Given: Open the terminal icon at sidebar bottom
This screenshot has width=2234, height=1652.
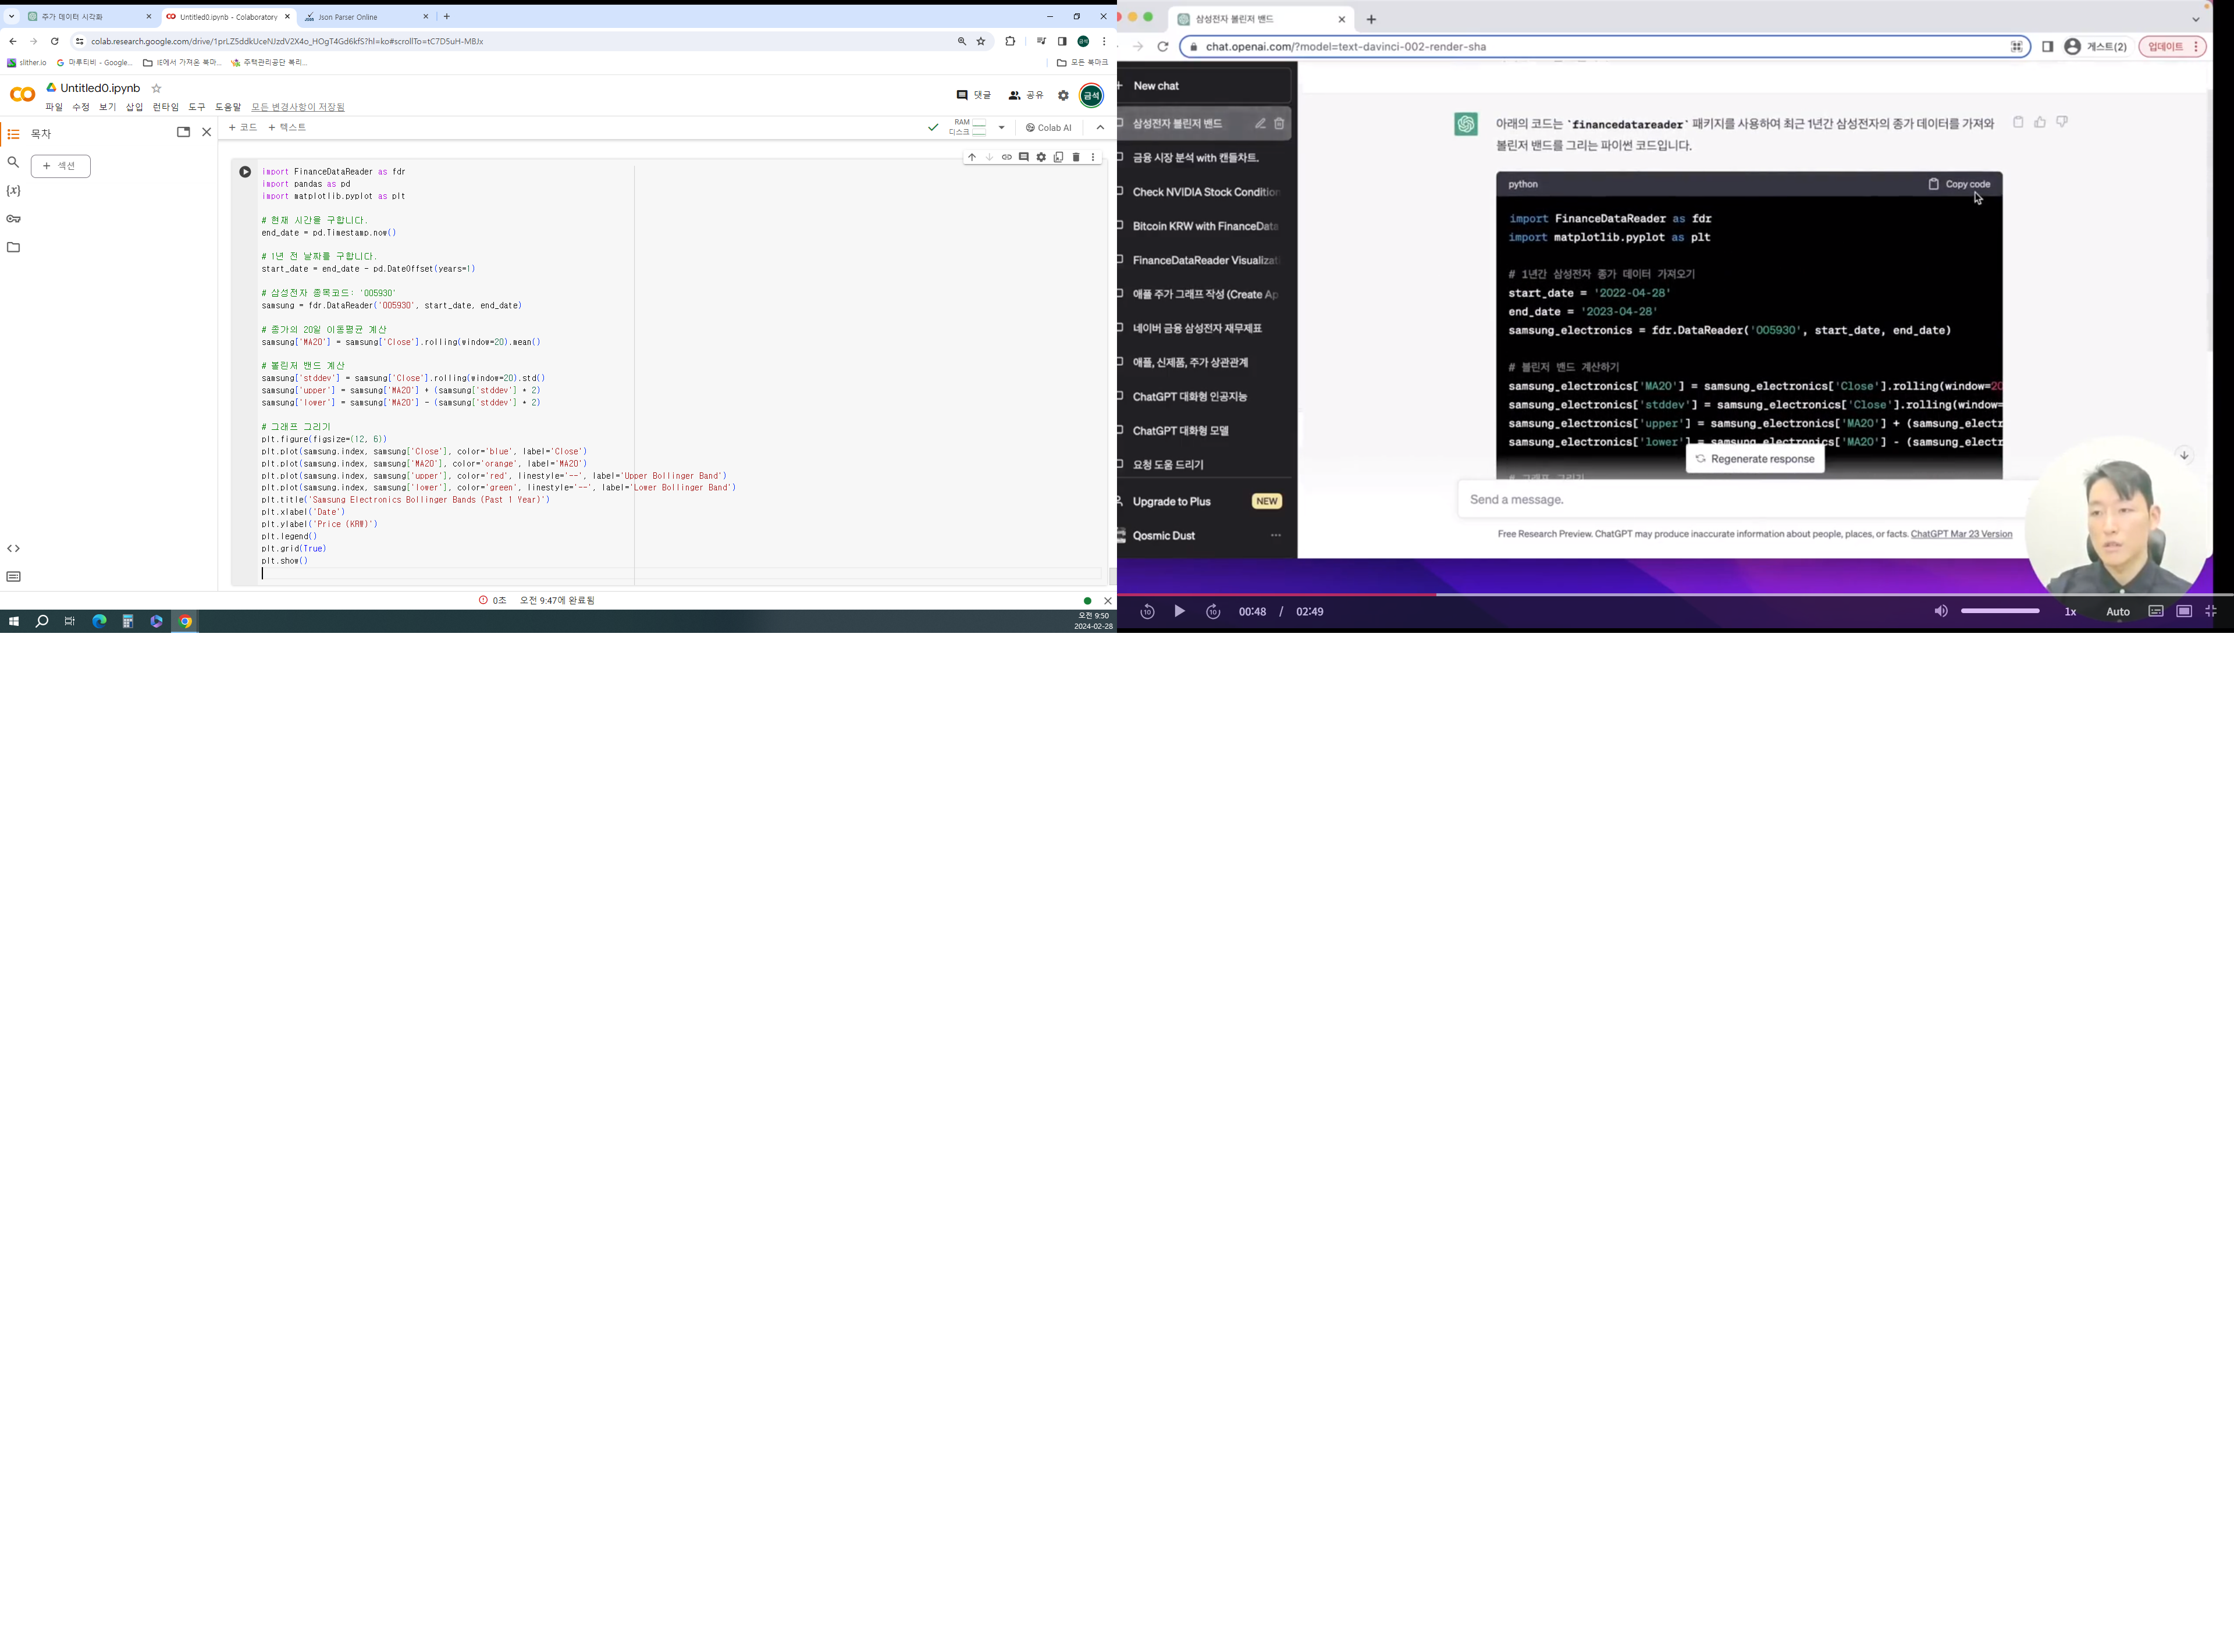Looking at the screenshot, I should tap(14, 577).
